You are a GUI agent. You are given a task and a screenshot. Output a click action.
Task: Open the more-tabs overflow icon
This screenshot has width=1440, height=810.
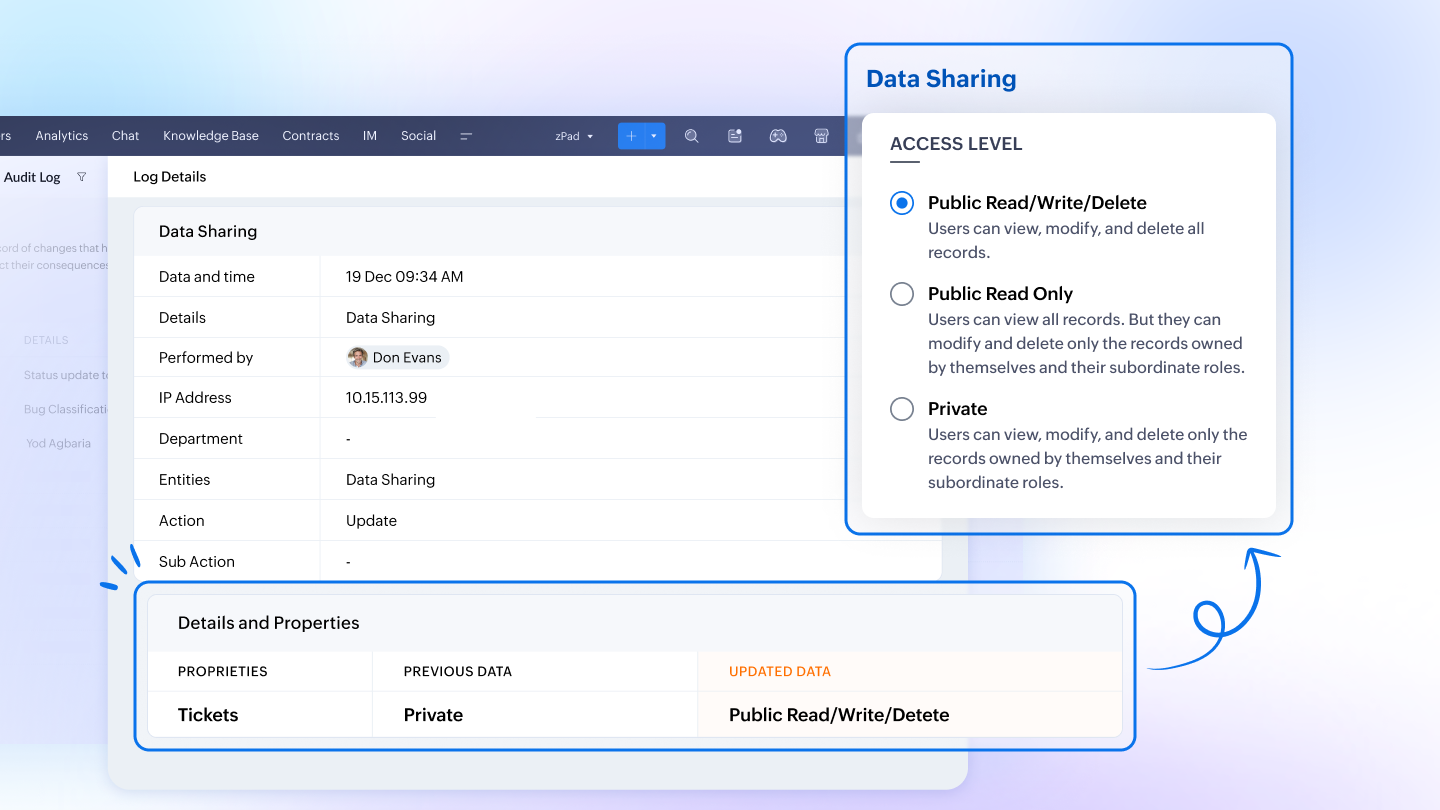466,136
